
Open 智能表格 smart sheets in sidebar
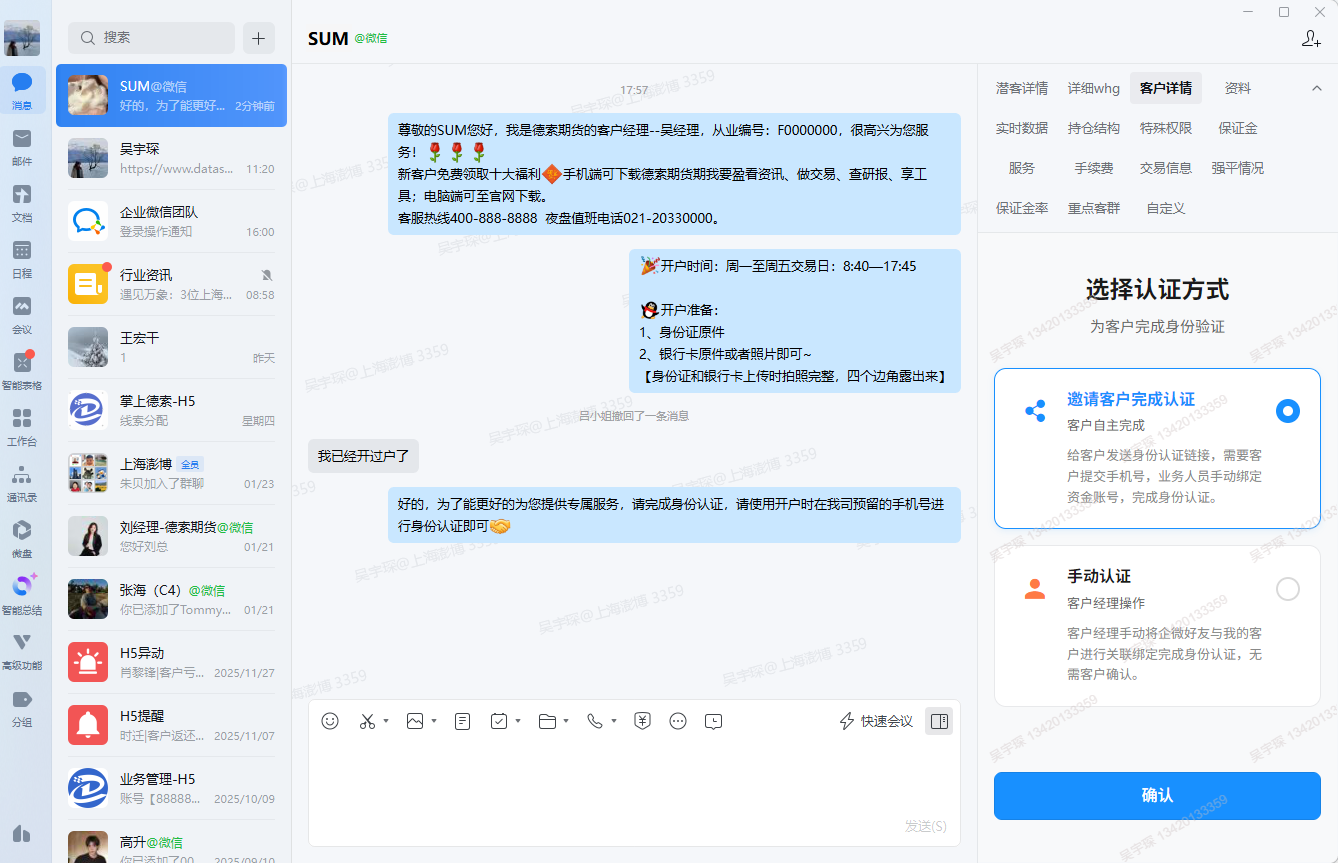tap(22, 371)
